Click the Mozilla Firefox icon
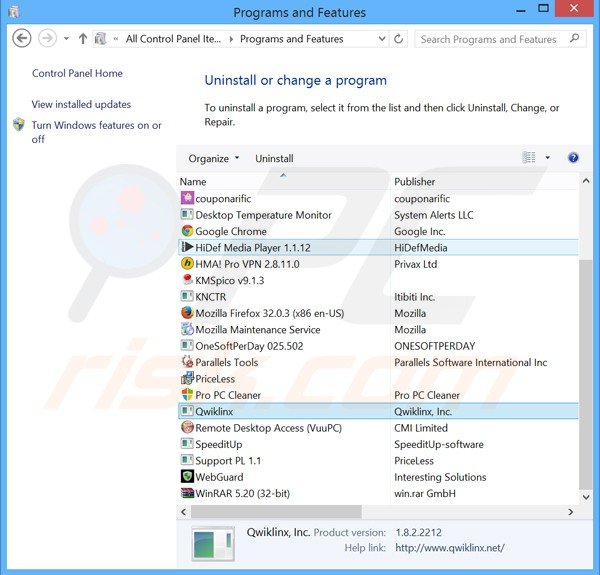The image size is (600, 575). pos(187,313)
